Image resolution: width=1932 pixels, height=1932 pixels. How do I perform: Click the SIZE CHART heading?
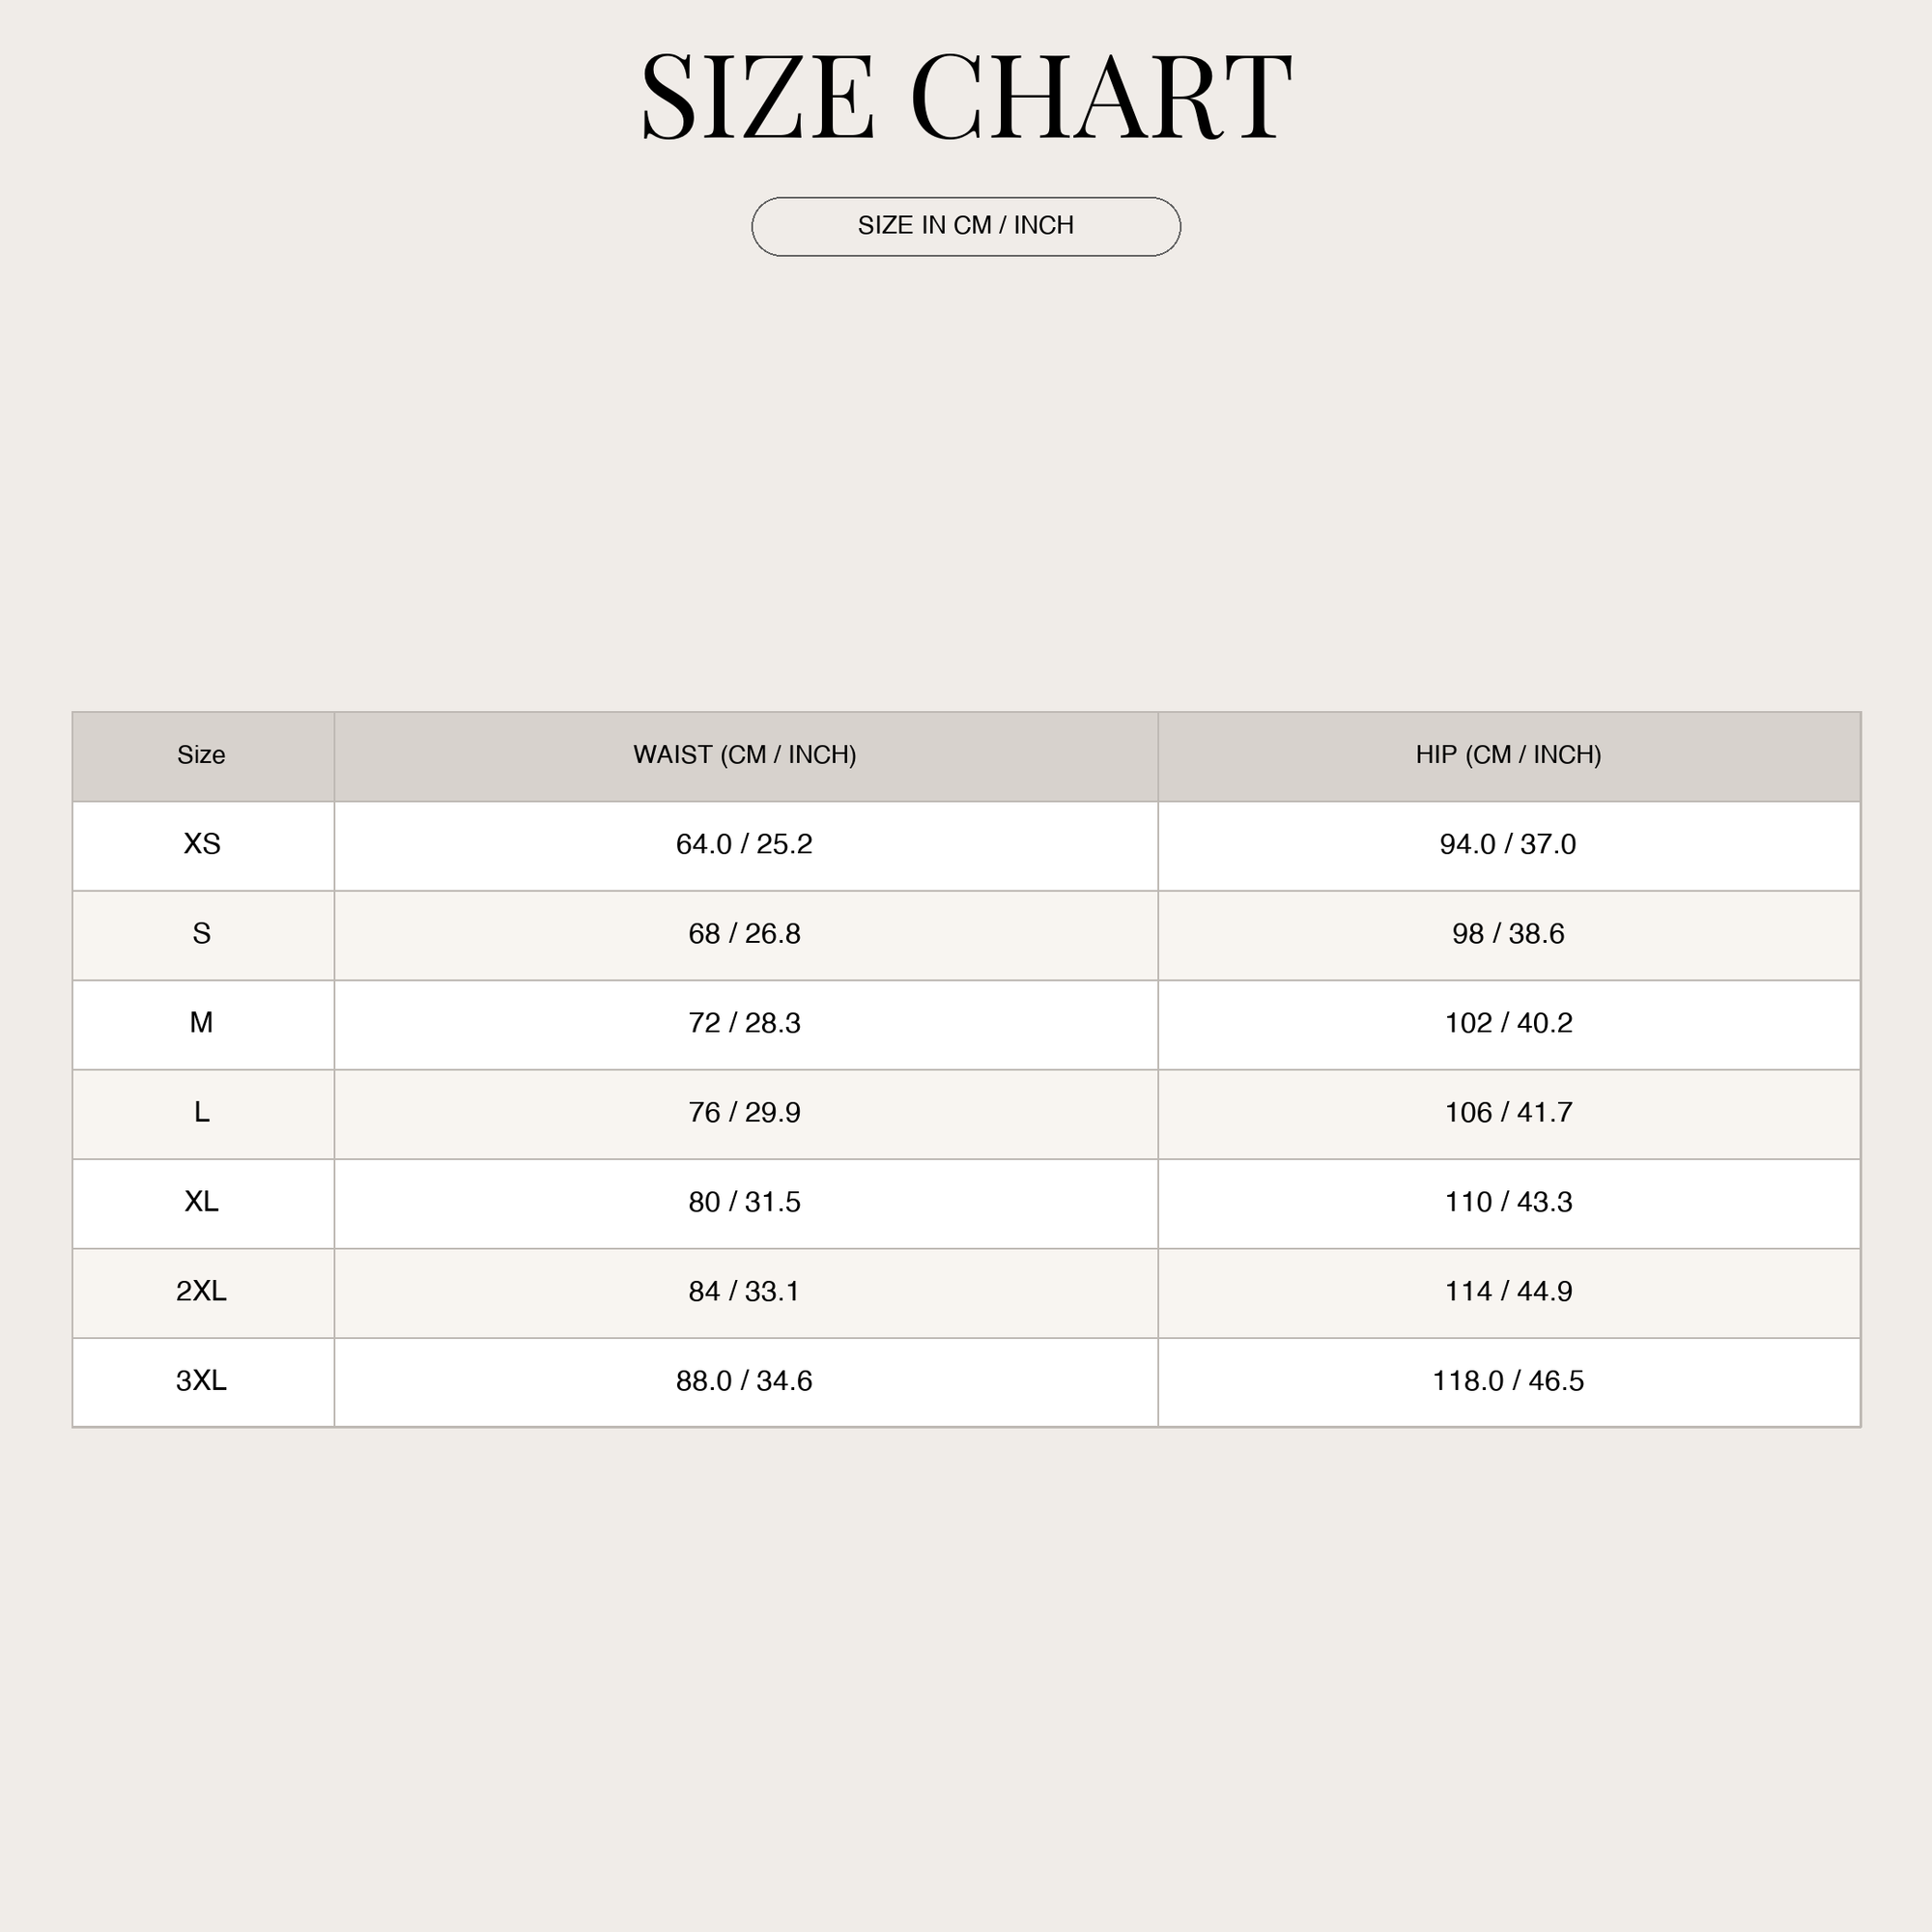tap(966, 97)
